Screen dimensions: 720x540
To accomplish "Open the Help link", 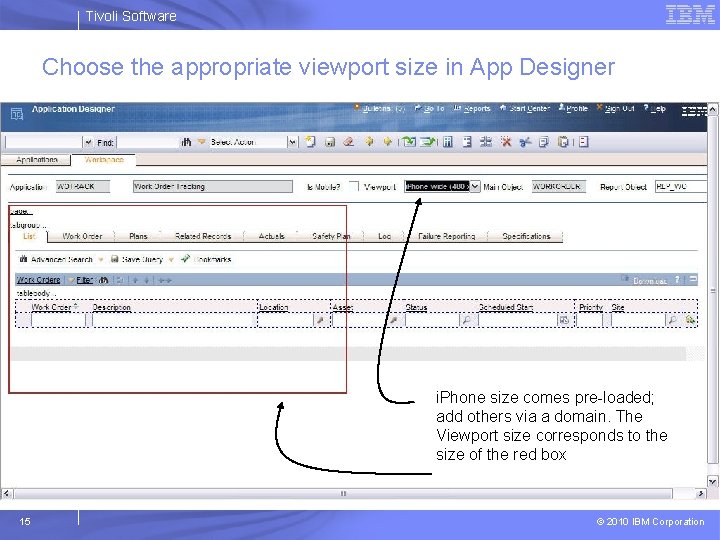I will pyautogui.click(x=654, y=109).
